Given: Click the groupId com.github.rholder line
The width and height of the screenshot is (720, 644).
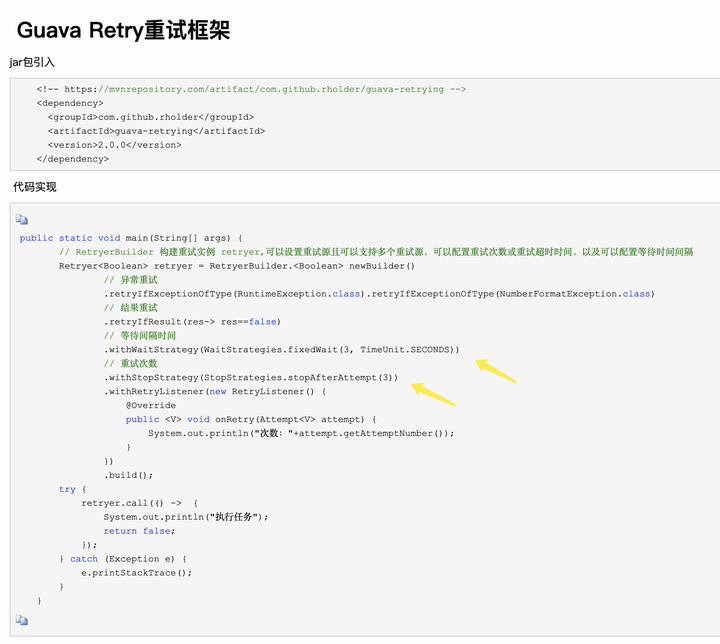Looking at the screenshot, I should [x=151, y=117].
